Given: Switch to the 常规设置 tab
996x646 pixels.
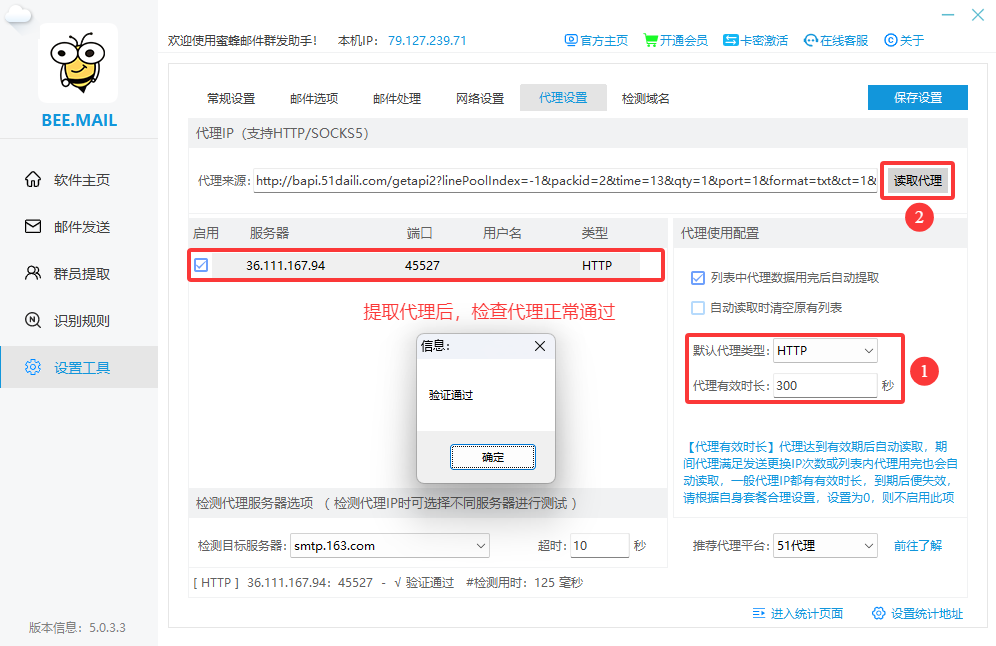Looking at the screenshot, I should [231, 98].
